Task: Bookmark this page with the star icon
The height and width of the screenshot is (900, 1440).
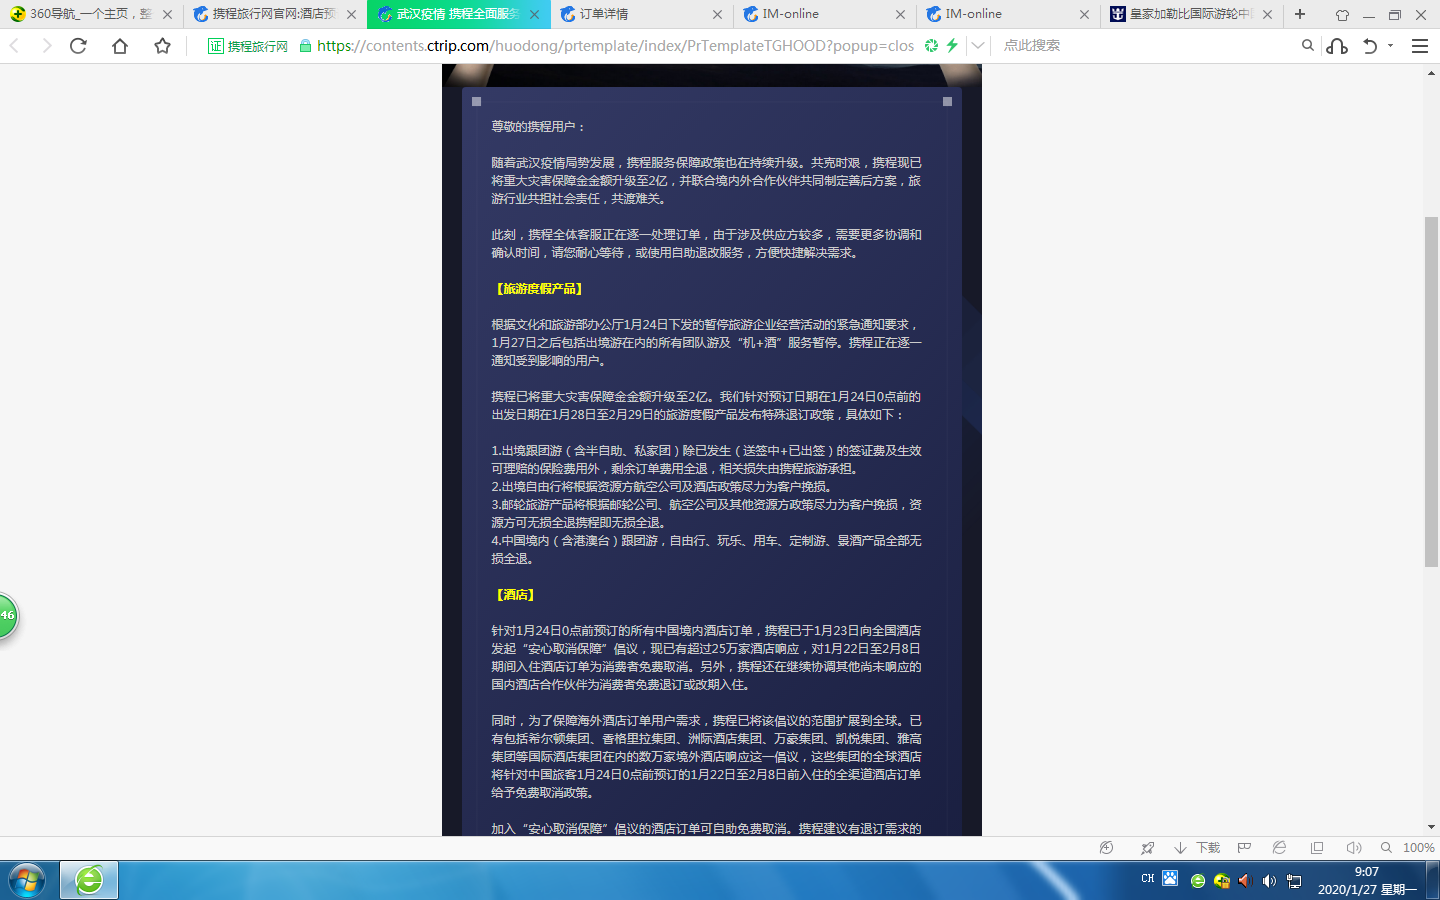Action: [x=162, y=46]
